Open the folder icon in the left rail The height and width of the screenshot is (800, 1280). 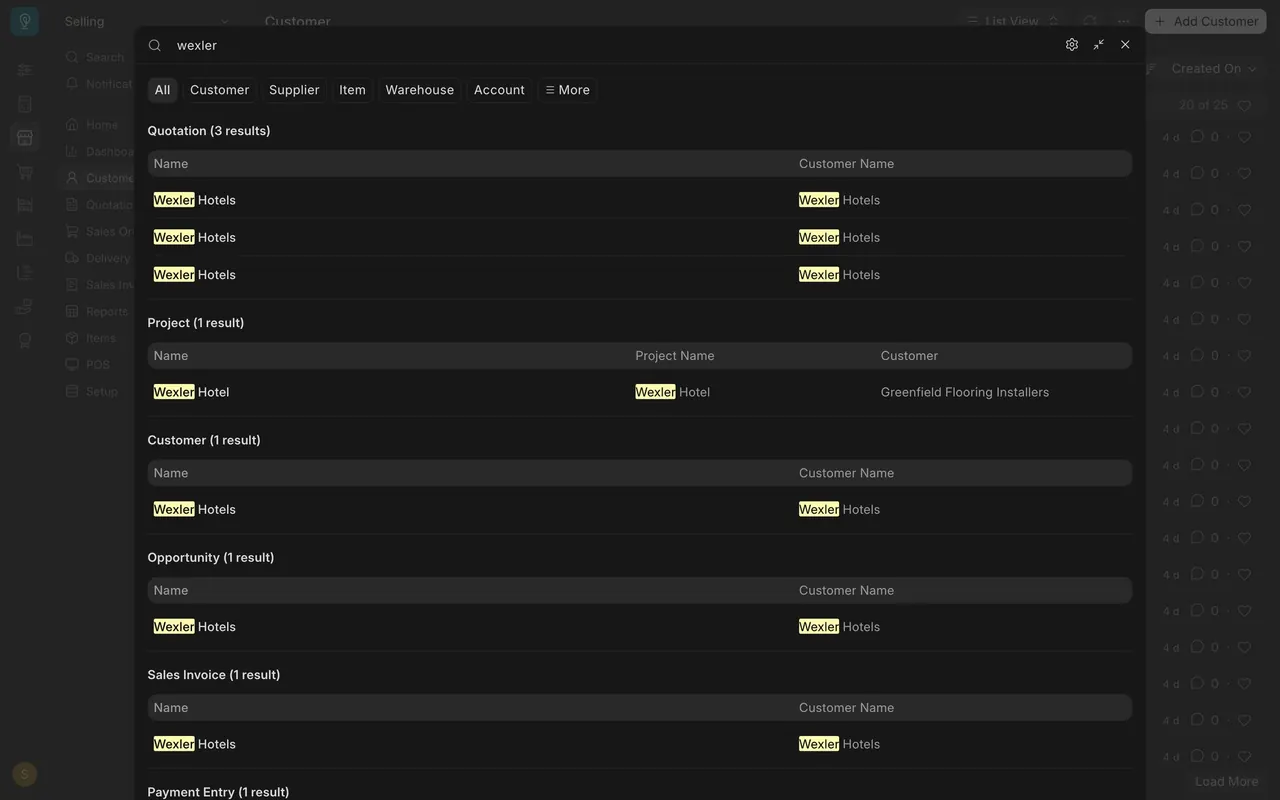(25, 239)
